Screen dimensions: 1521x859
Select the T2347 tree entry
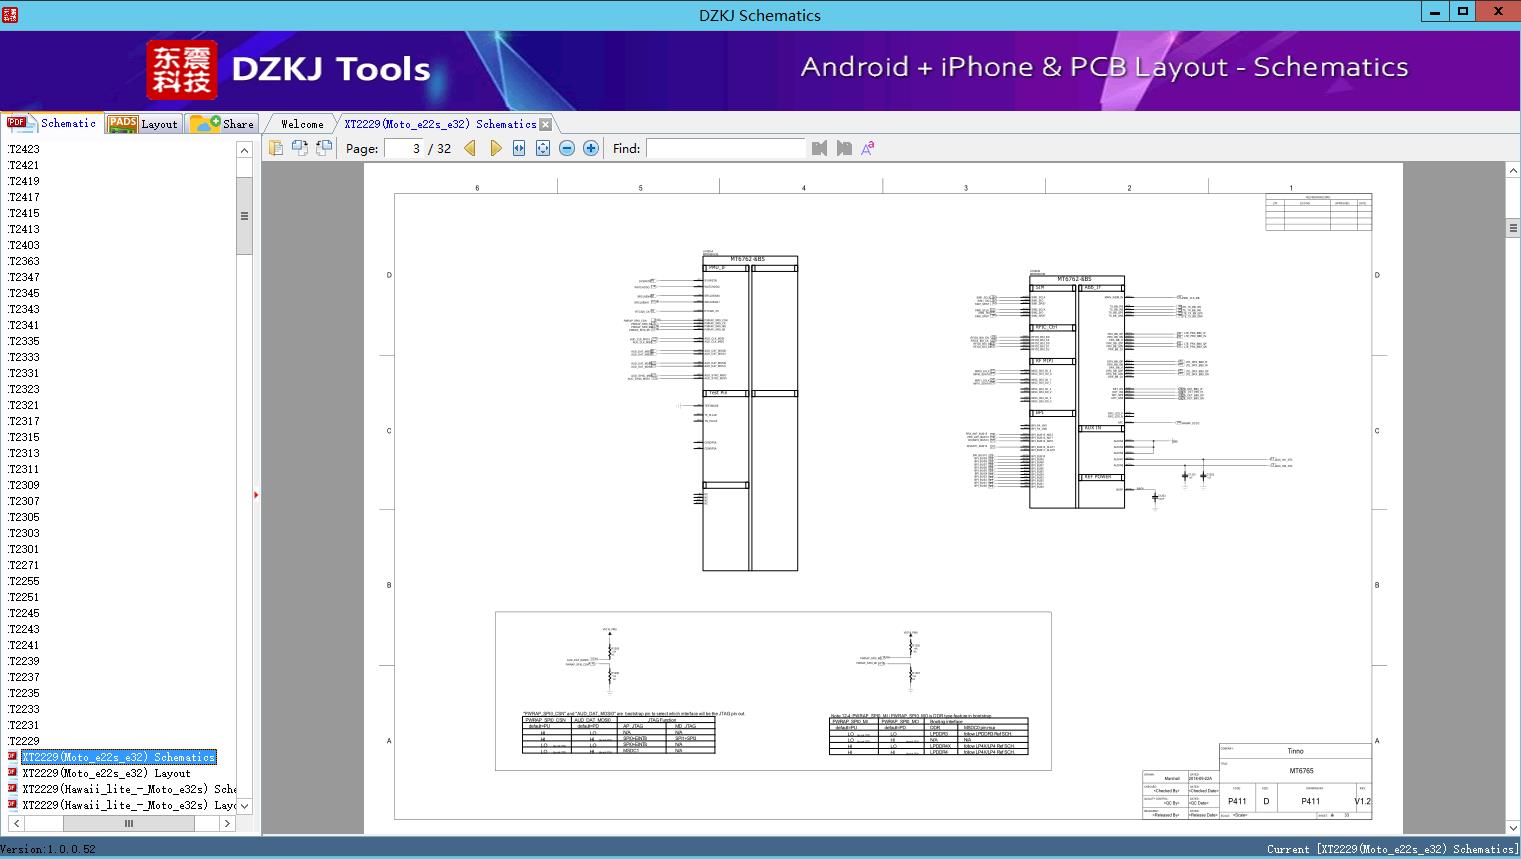point(24,277)
